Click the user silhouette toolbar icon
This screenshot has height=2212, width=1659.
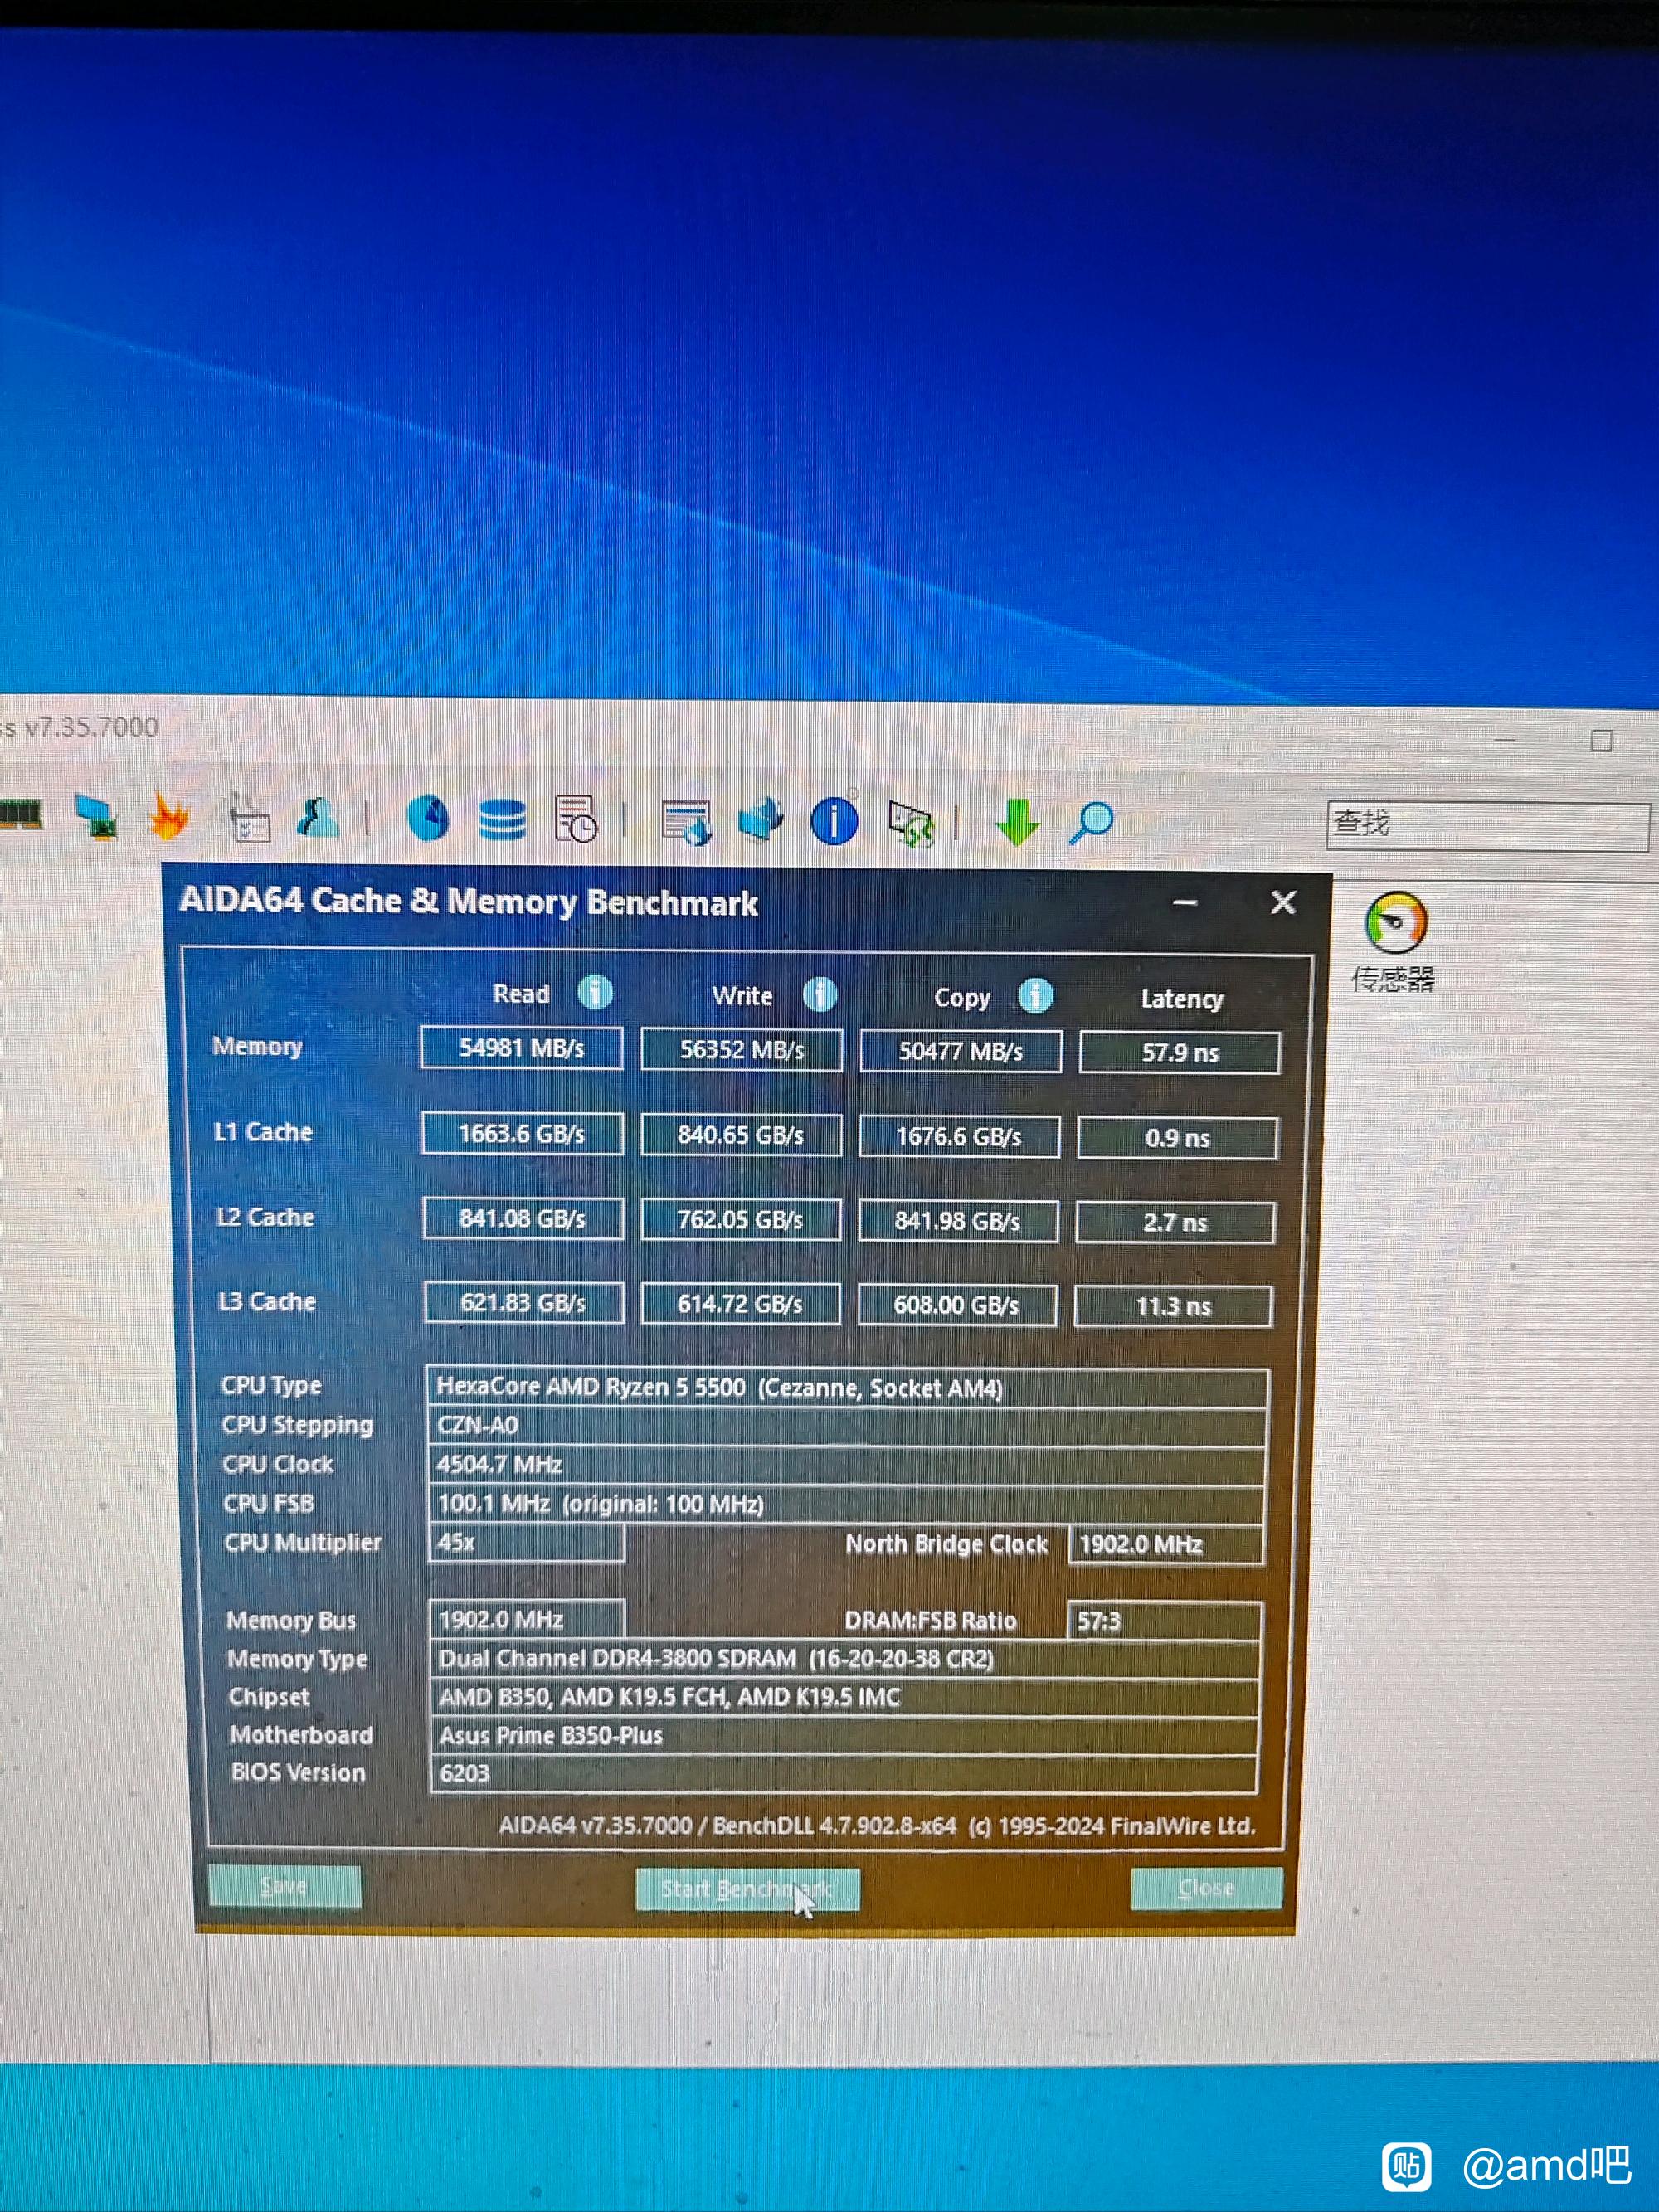[x=318, y=817]
